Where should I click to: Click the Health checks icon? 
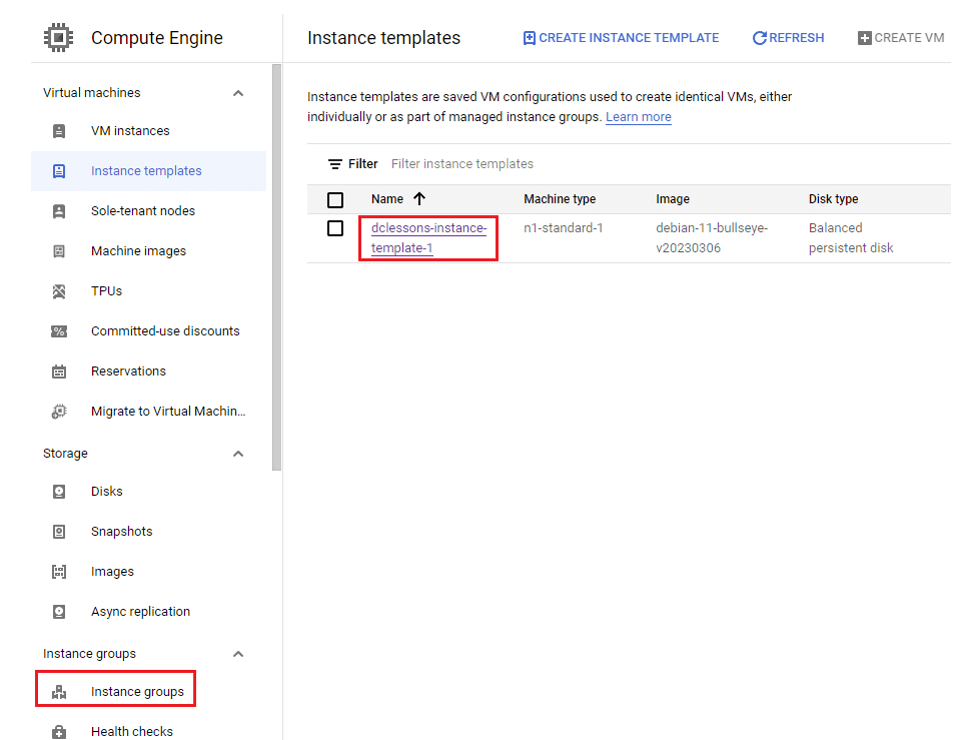tap(59, 731)
